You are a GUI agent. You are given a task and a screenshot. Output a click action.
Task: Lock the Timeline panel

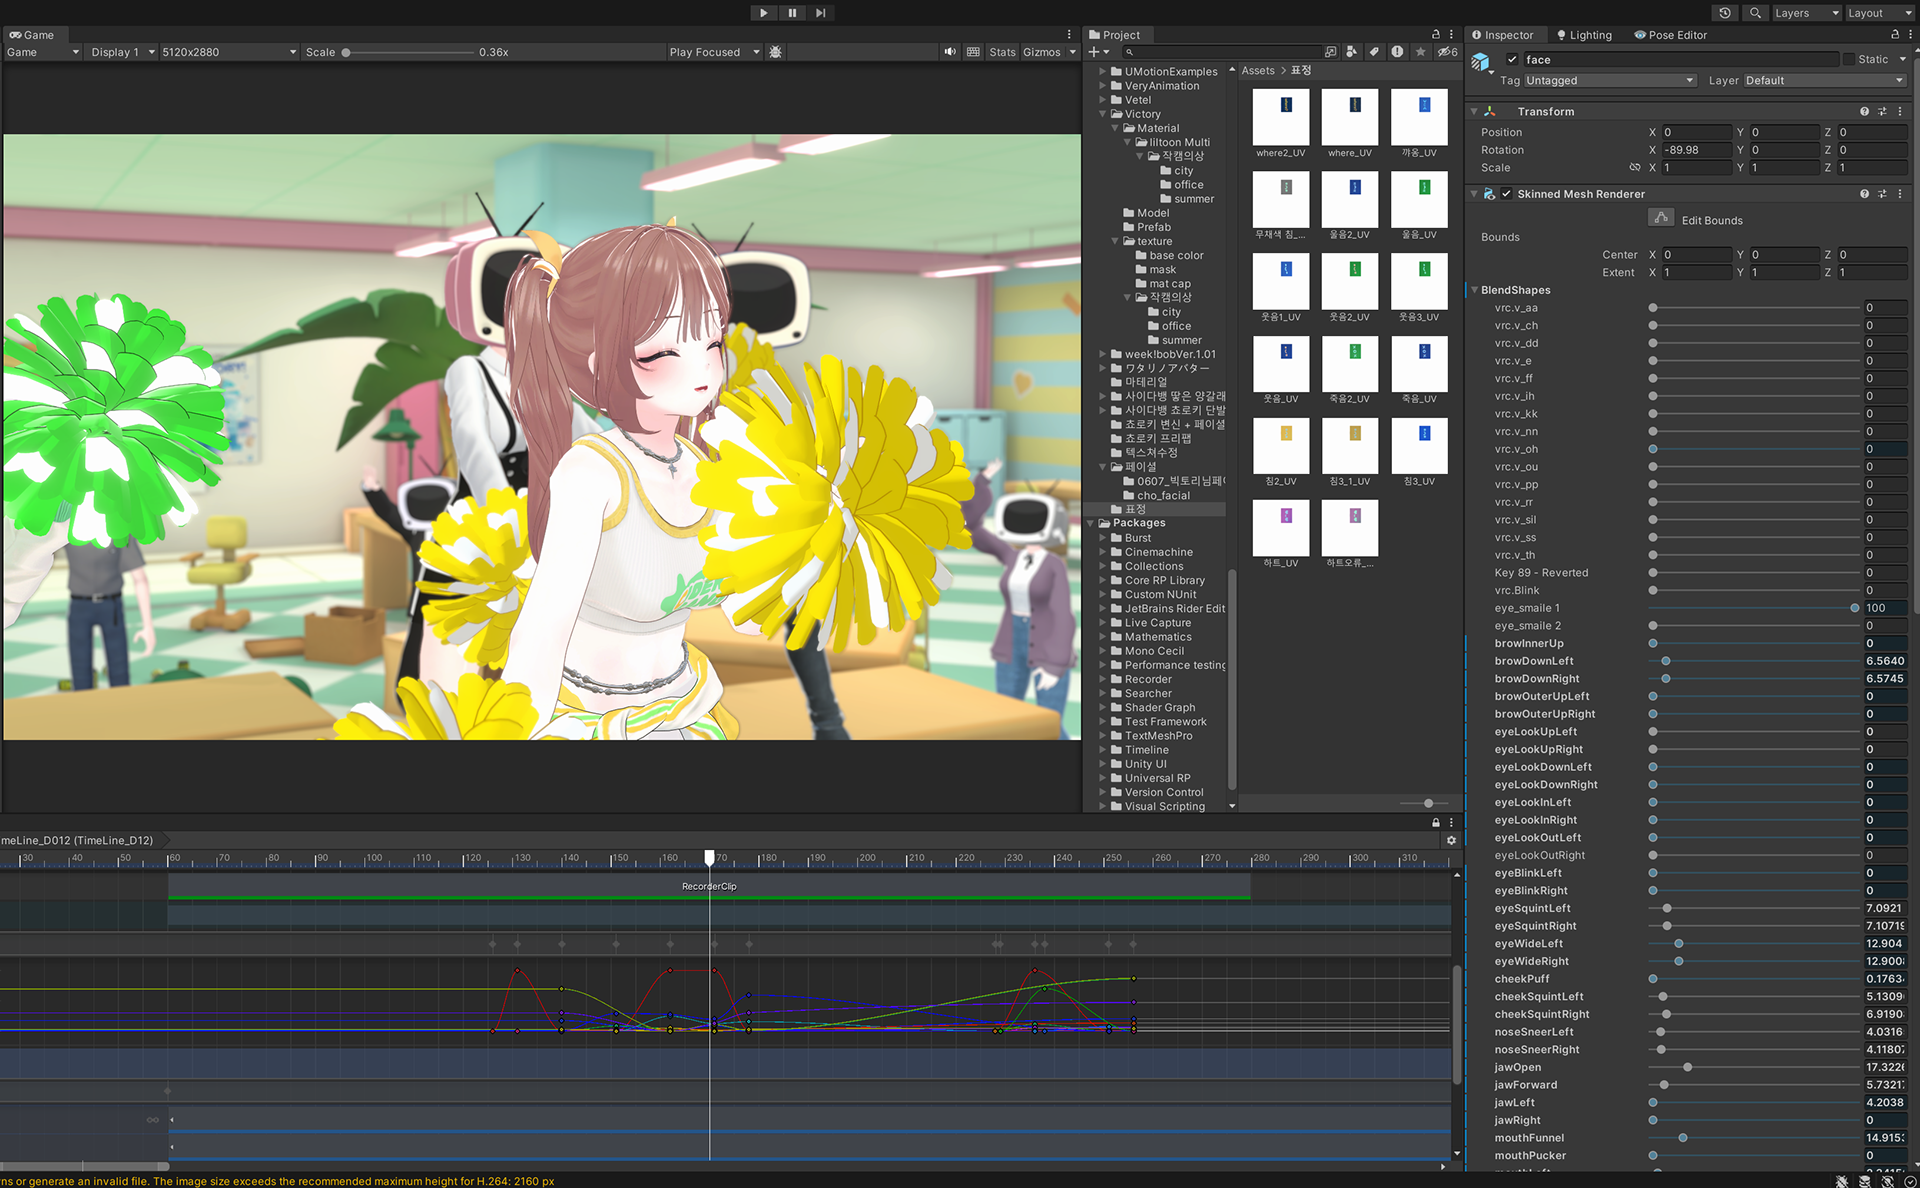pos(1436,823)
